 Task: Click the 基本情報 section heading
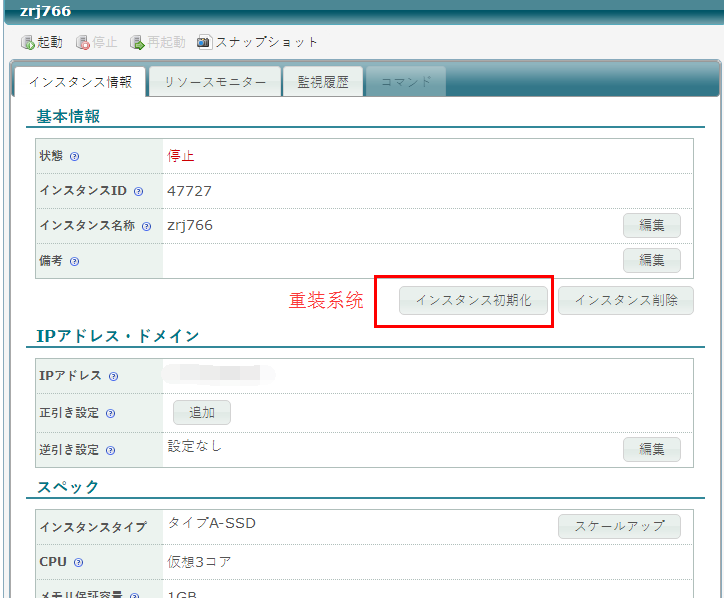point(68,116)
